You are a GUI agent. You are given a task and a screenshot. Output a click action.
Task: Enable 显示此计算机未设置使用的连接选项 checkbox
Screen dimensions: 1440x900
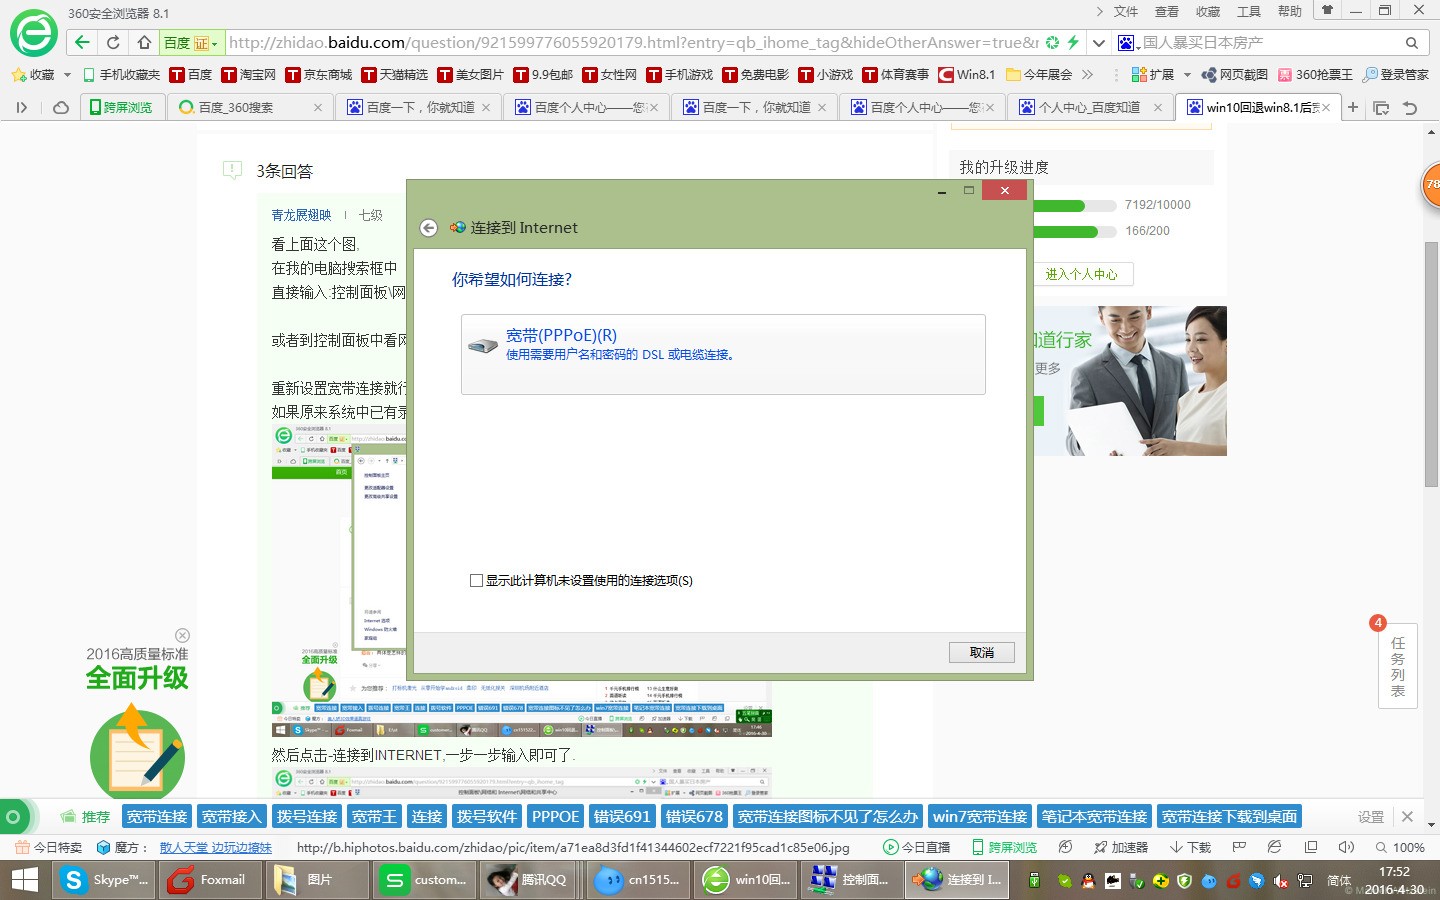click(x=476, y=580)
